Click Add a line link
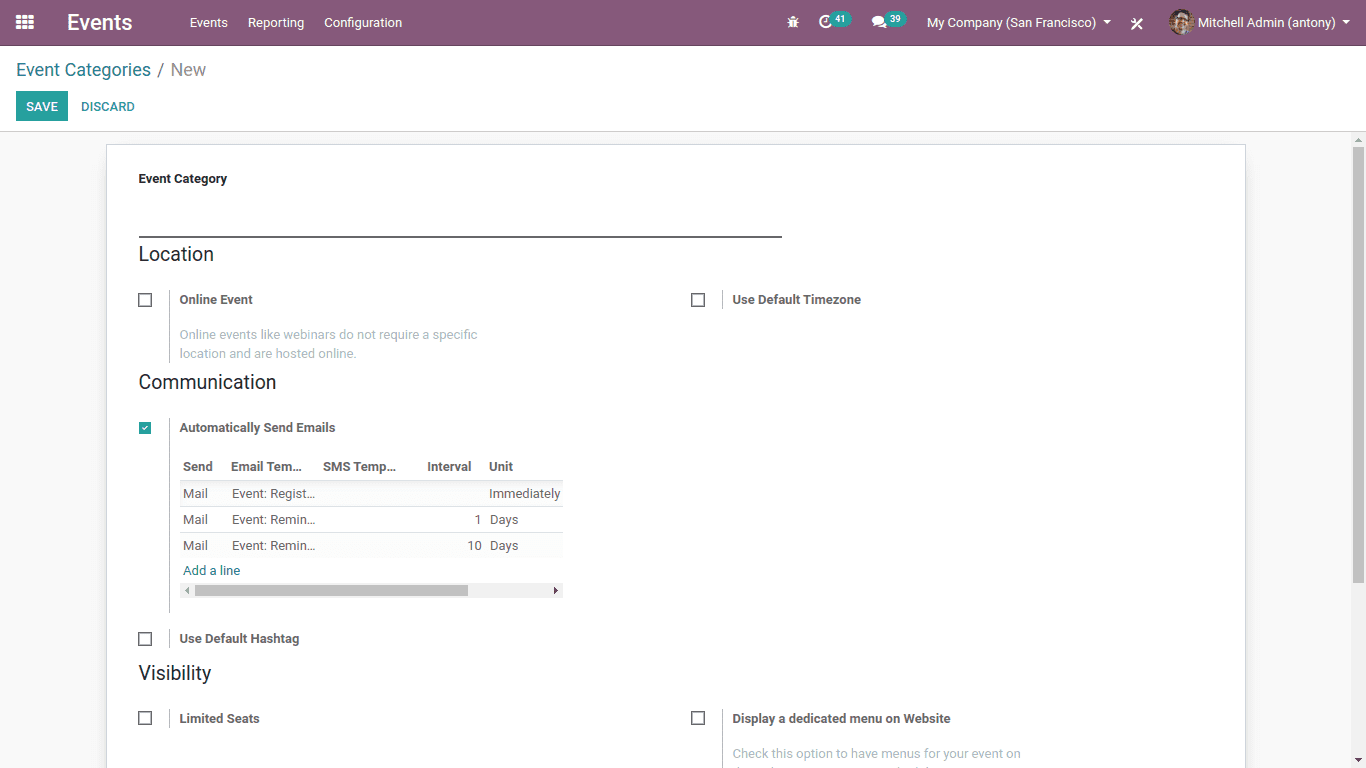This screenshot has width=1366, height=768. [212, 571]
